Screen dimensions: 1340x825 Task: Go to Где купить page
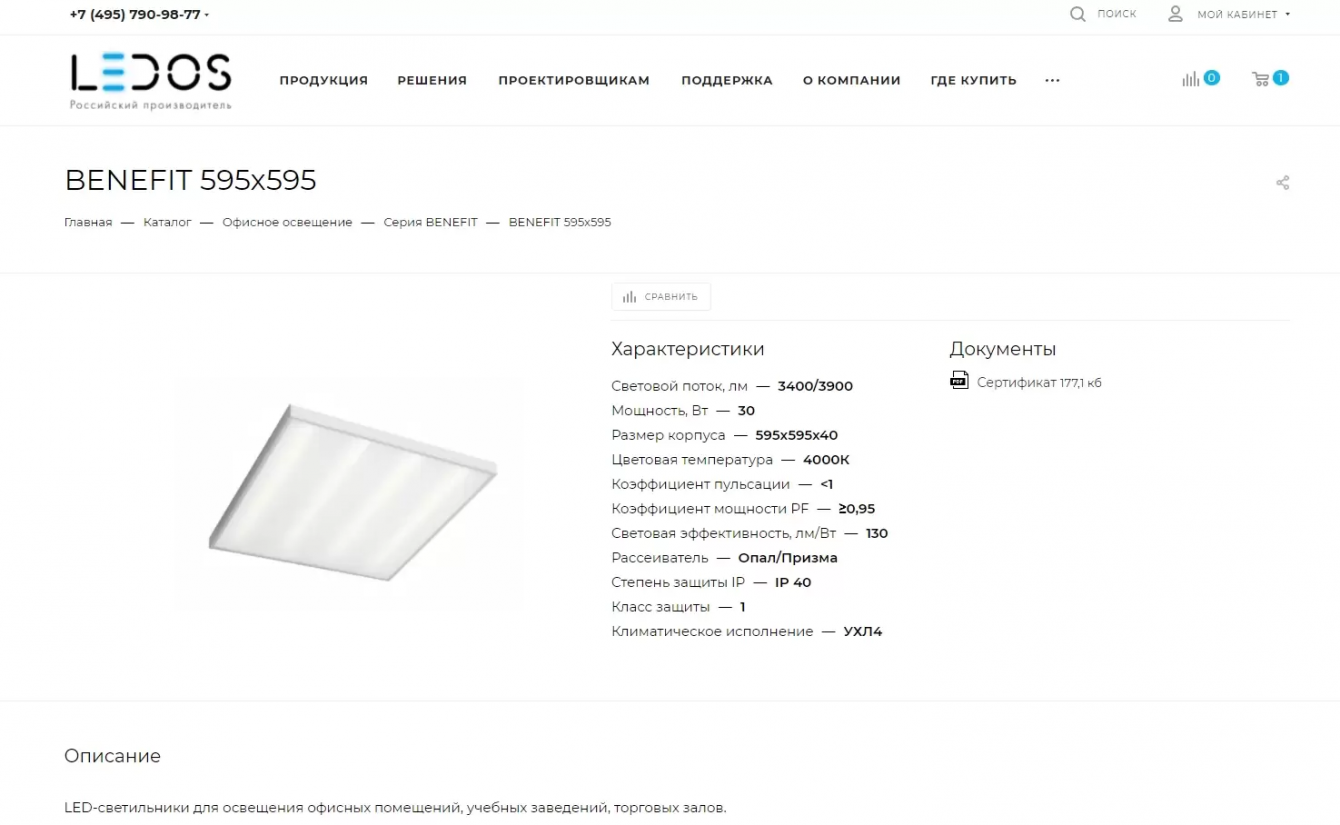click(x=973, y=80)
